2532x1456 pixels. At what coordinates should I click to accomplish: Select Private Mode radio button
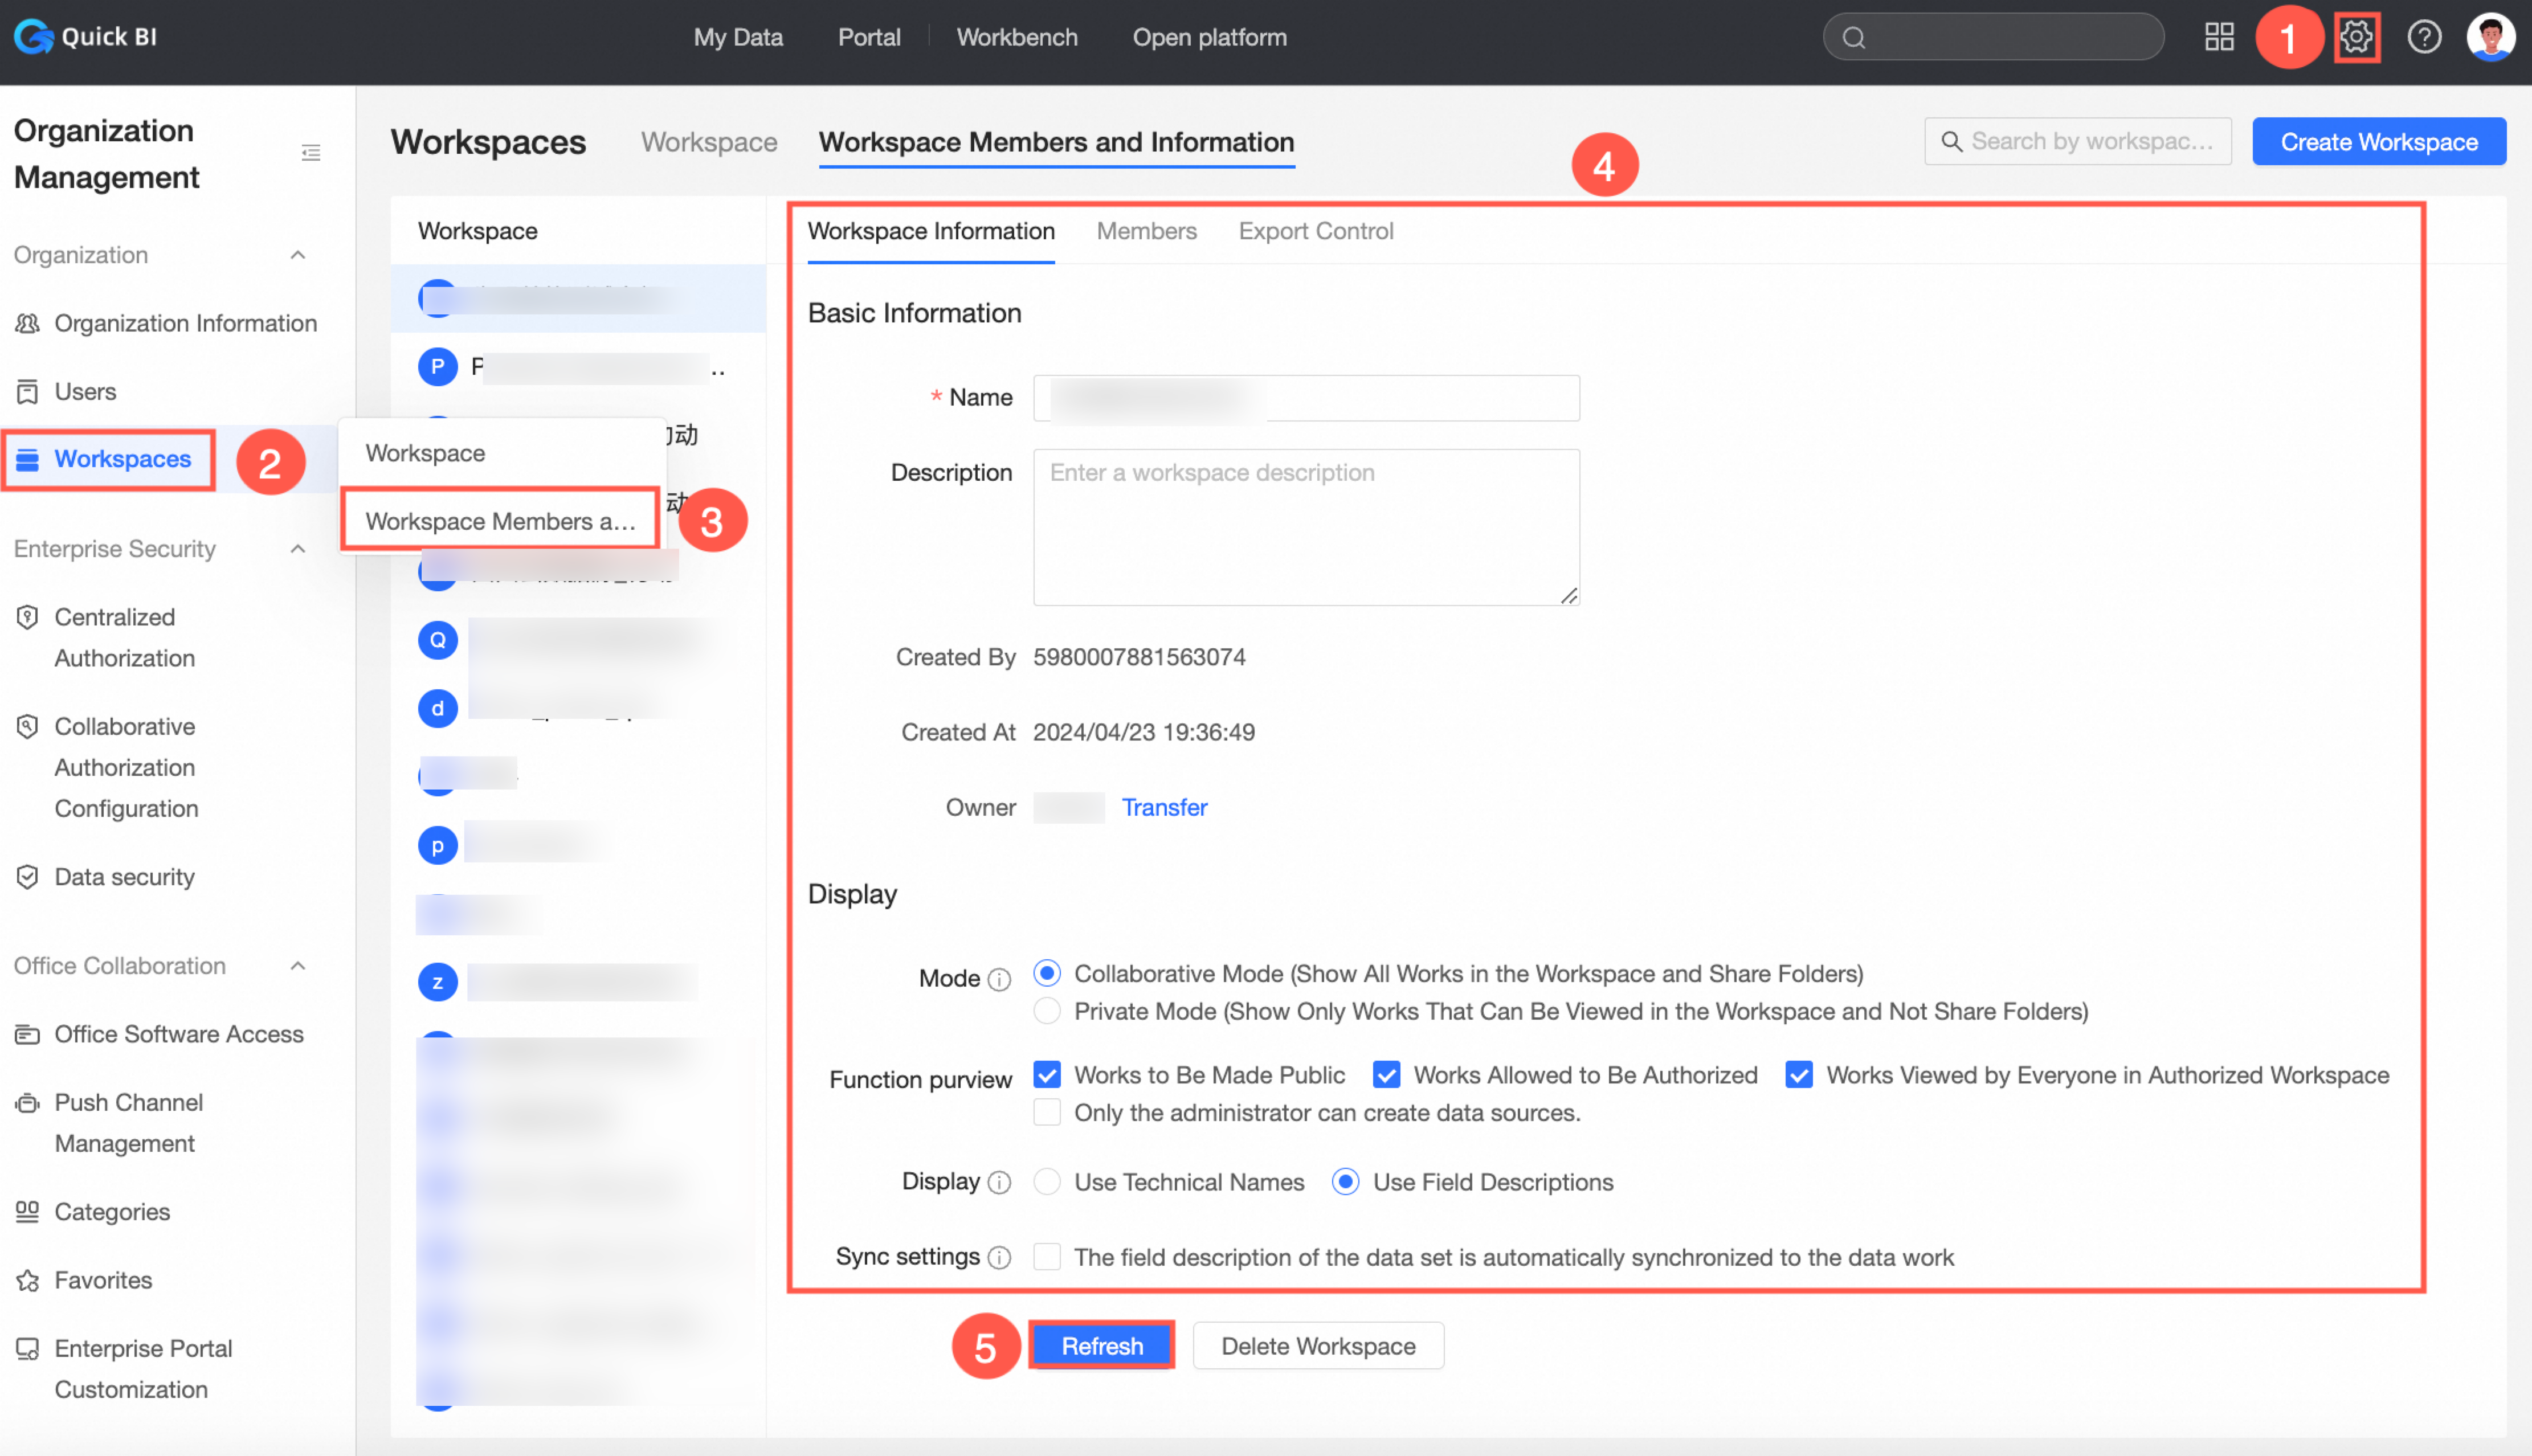click(1047, 1011)
